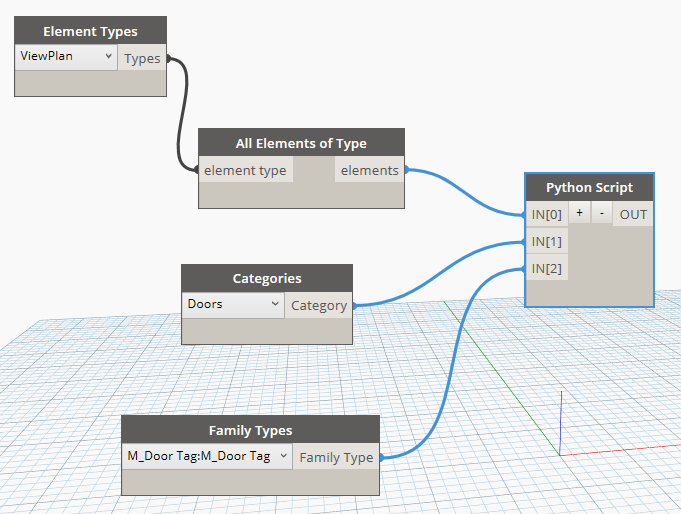Viewport: 681px width, 514px height.
Task: Select the IN[2] input port
Action: pos(546,268)
